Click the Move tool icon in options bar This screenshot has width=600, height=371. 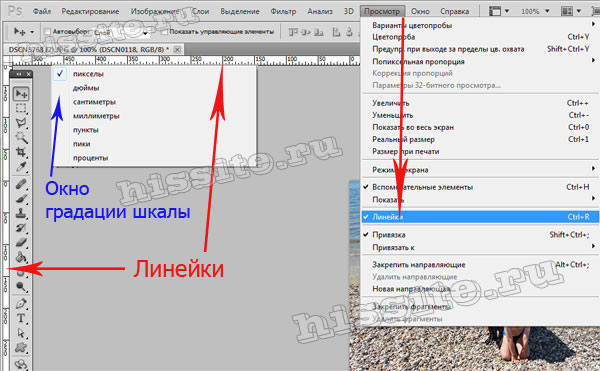tap(20, 31)
